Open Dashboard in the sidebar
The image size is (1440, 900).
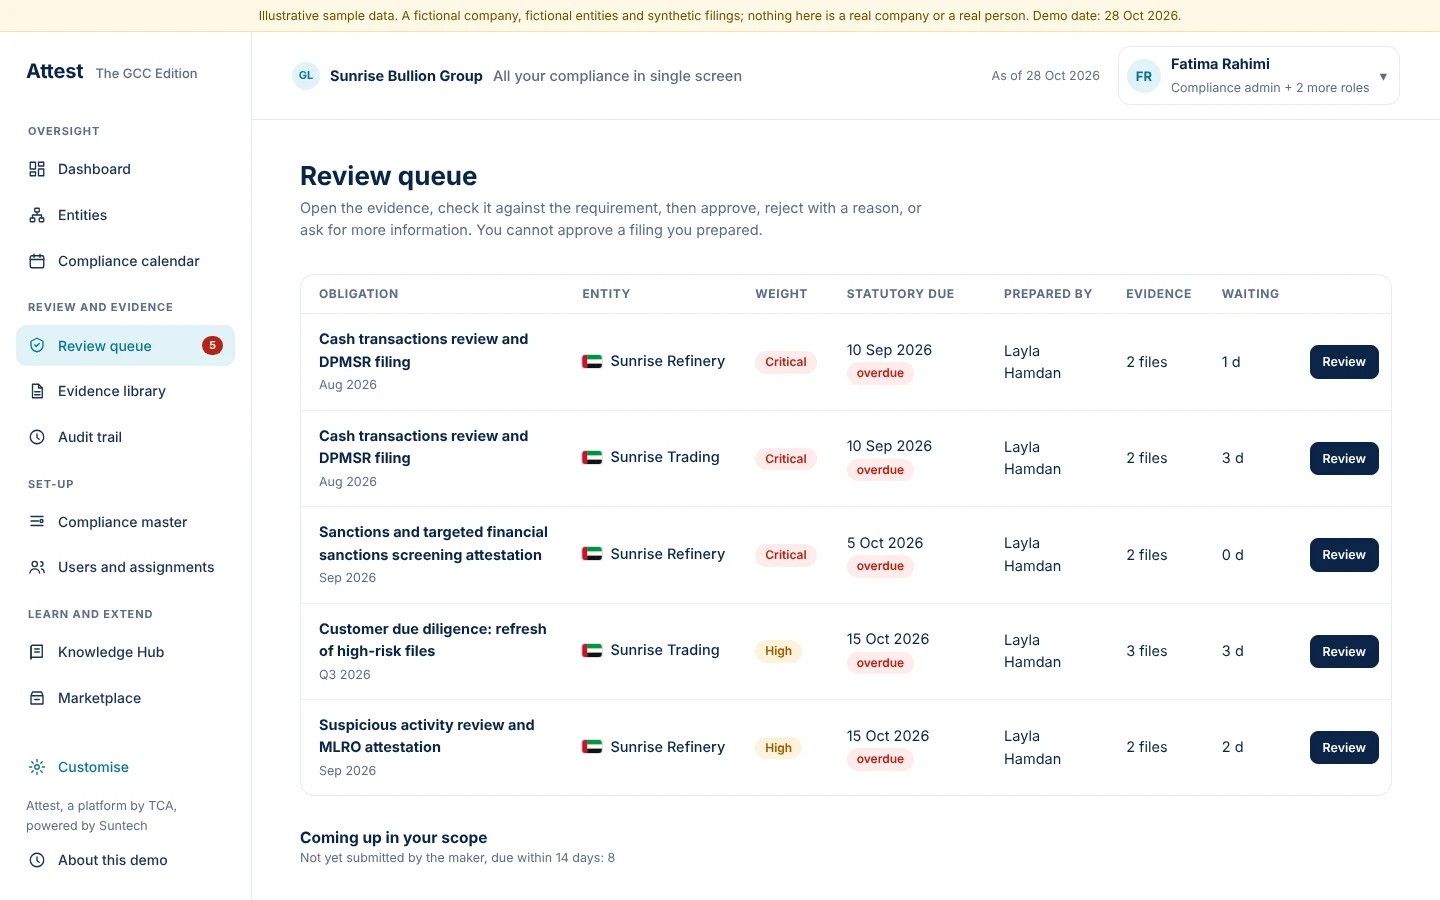[x=125, y=169]
